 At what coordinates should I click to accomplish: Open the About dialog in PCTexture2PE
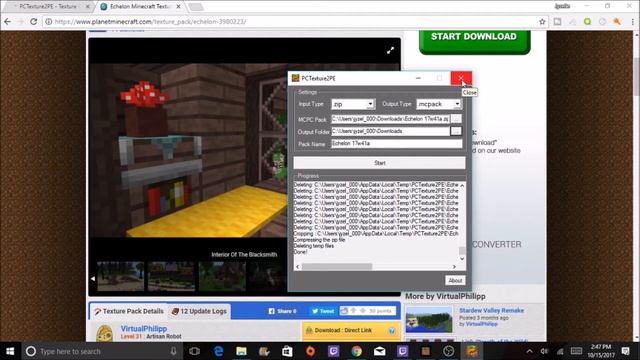455,280
